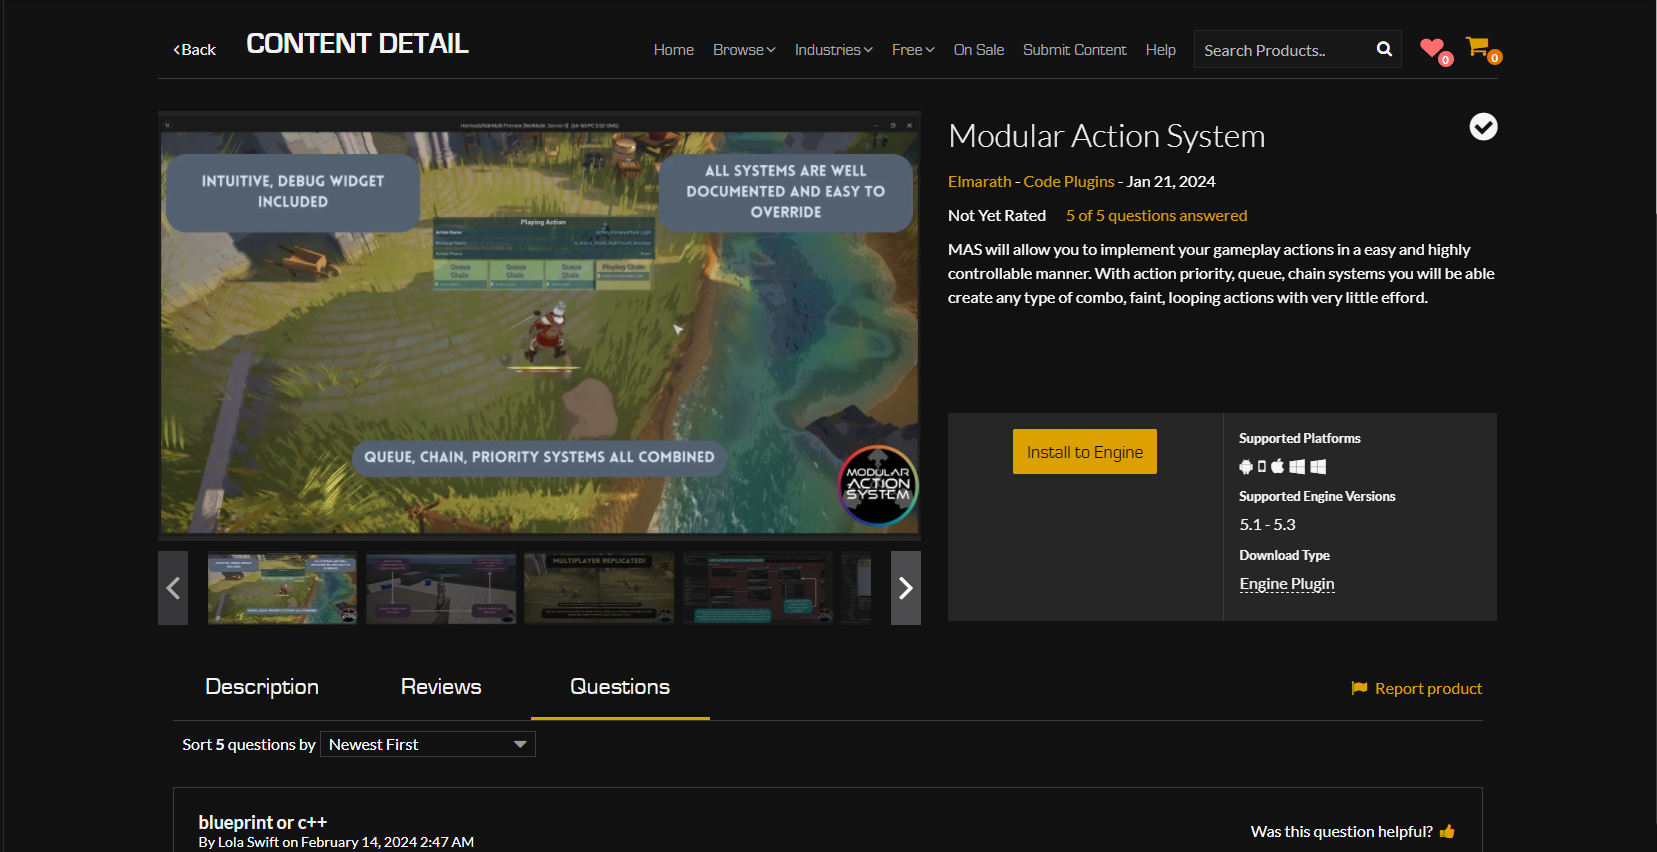This screenshot has width=1657, height=852.
Task: Click the Install to Engine button
Action: 1084,452
